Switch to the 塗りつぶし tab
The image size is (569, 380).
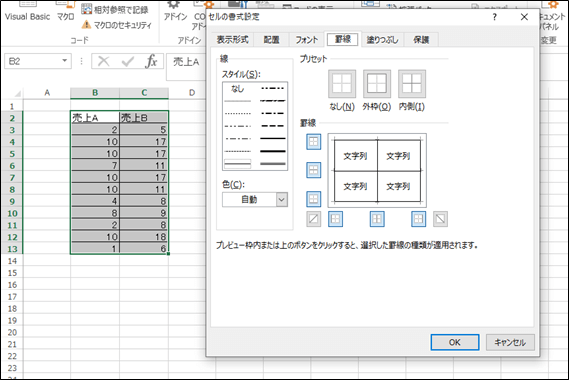pyautogui.click(x=382, y=40)
